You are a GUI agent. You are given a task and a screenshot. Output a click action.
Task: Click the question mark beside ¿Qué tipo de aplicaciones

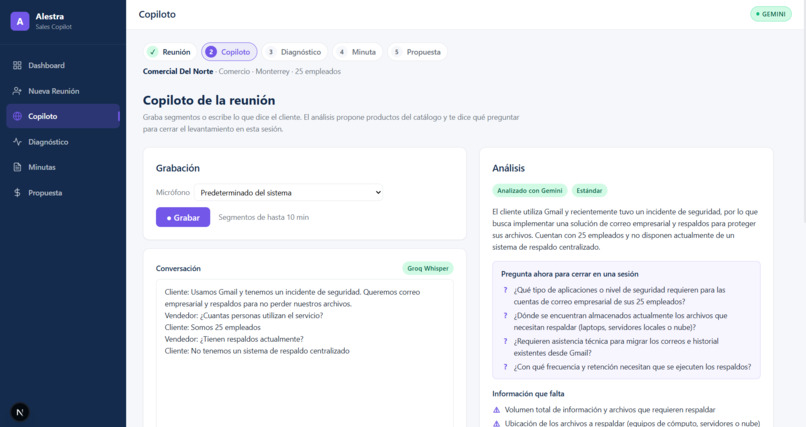[x=505, y=290]
